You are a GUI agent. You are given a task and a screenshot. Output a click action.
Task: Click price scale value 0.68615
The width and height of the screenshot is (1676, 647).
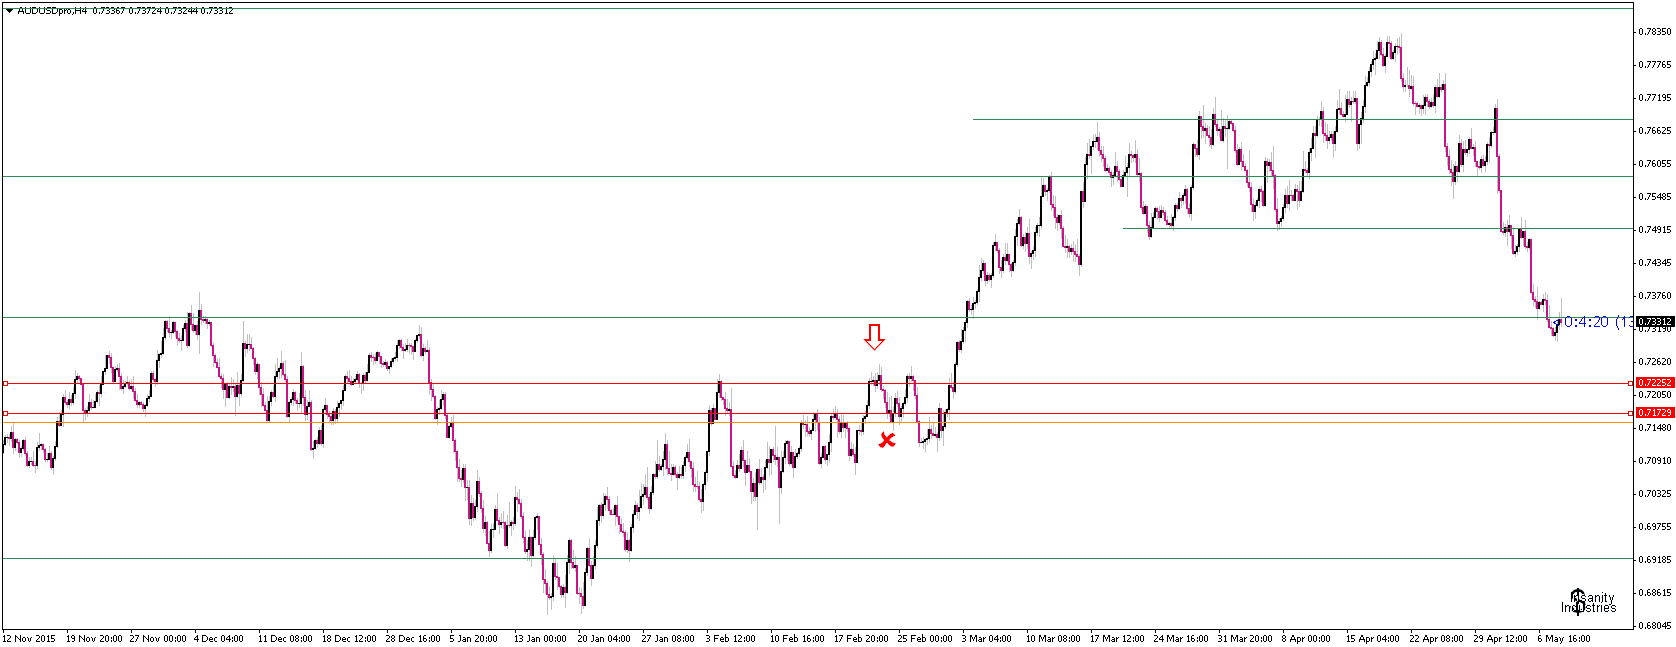(x=1656, y=593)
